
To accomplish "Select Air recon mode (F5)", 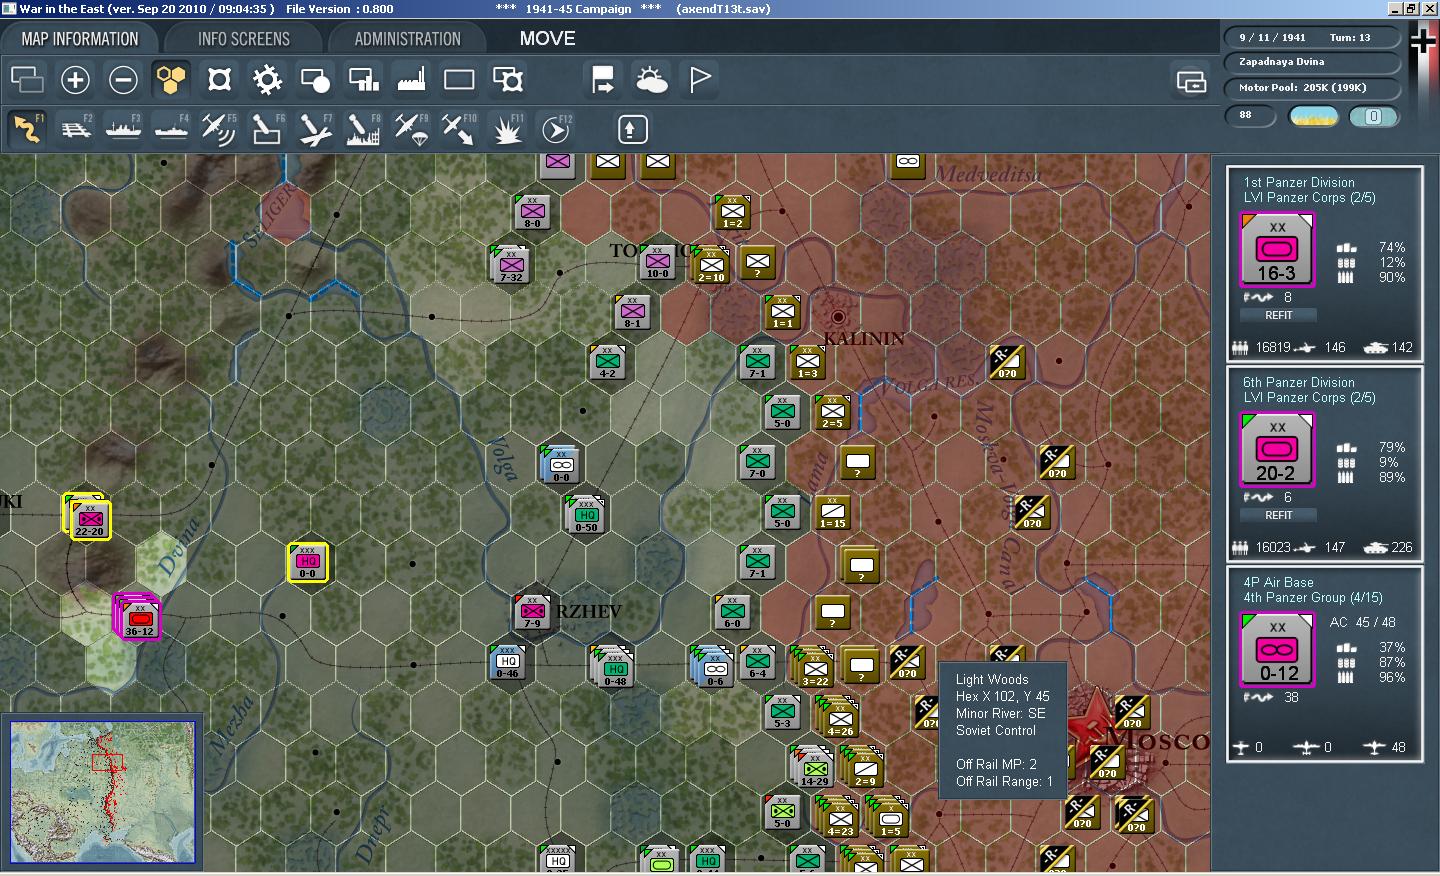I will point(219,129).
